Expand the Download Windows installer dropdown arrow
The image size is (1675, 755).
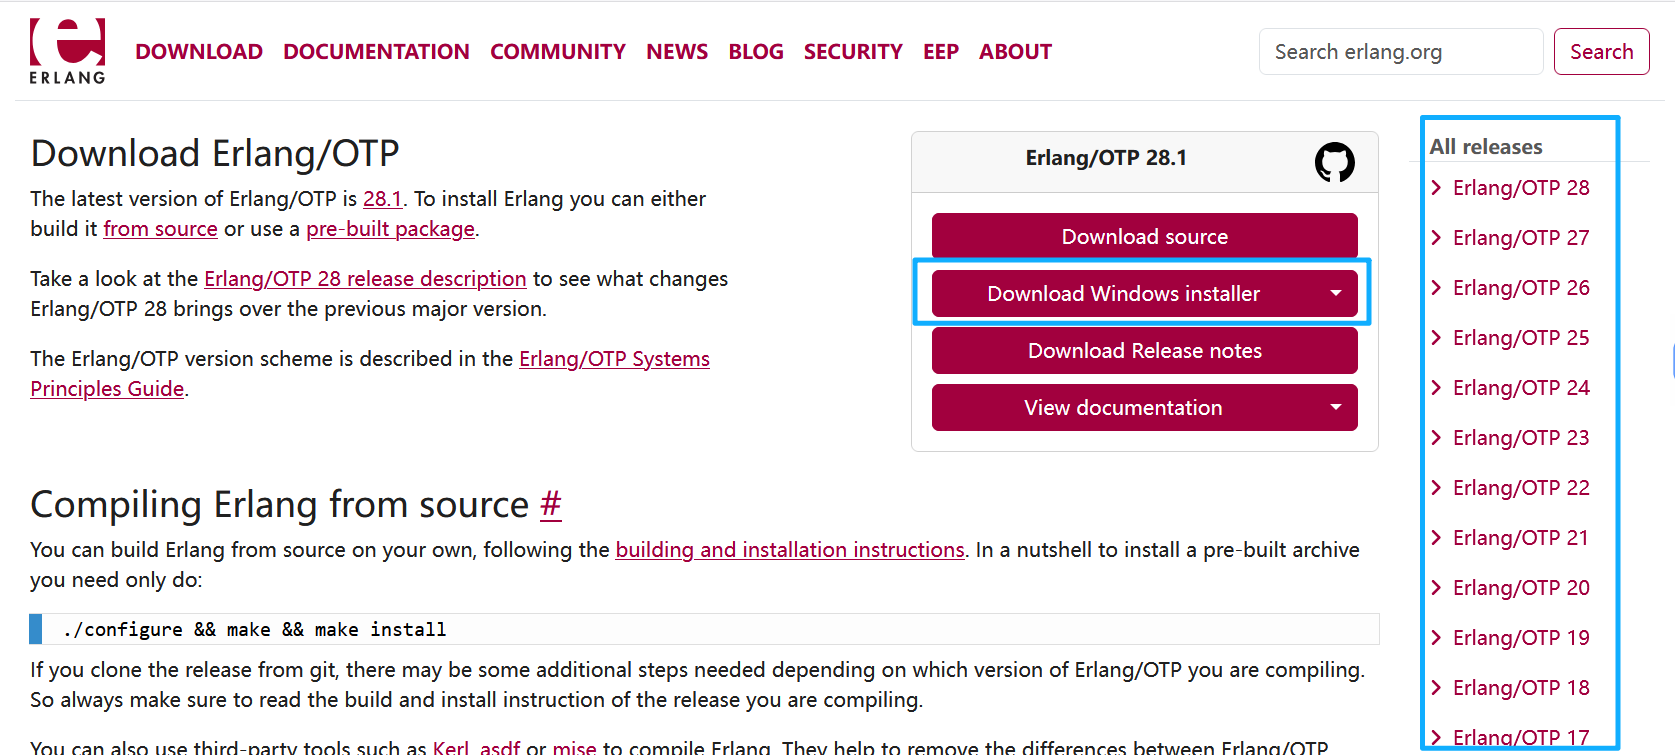click(x=1336, y=294)
